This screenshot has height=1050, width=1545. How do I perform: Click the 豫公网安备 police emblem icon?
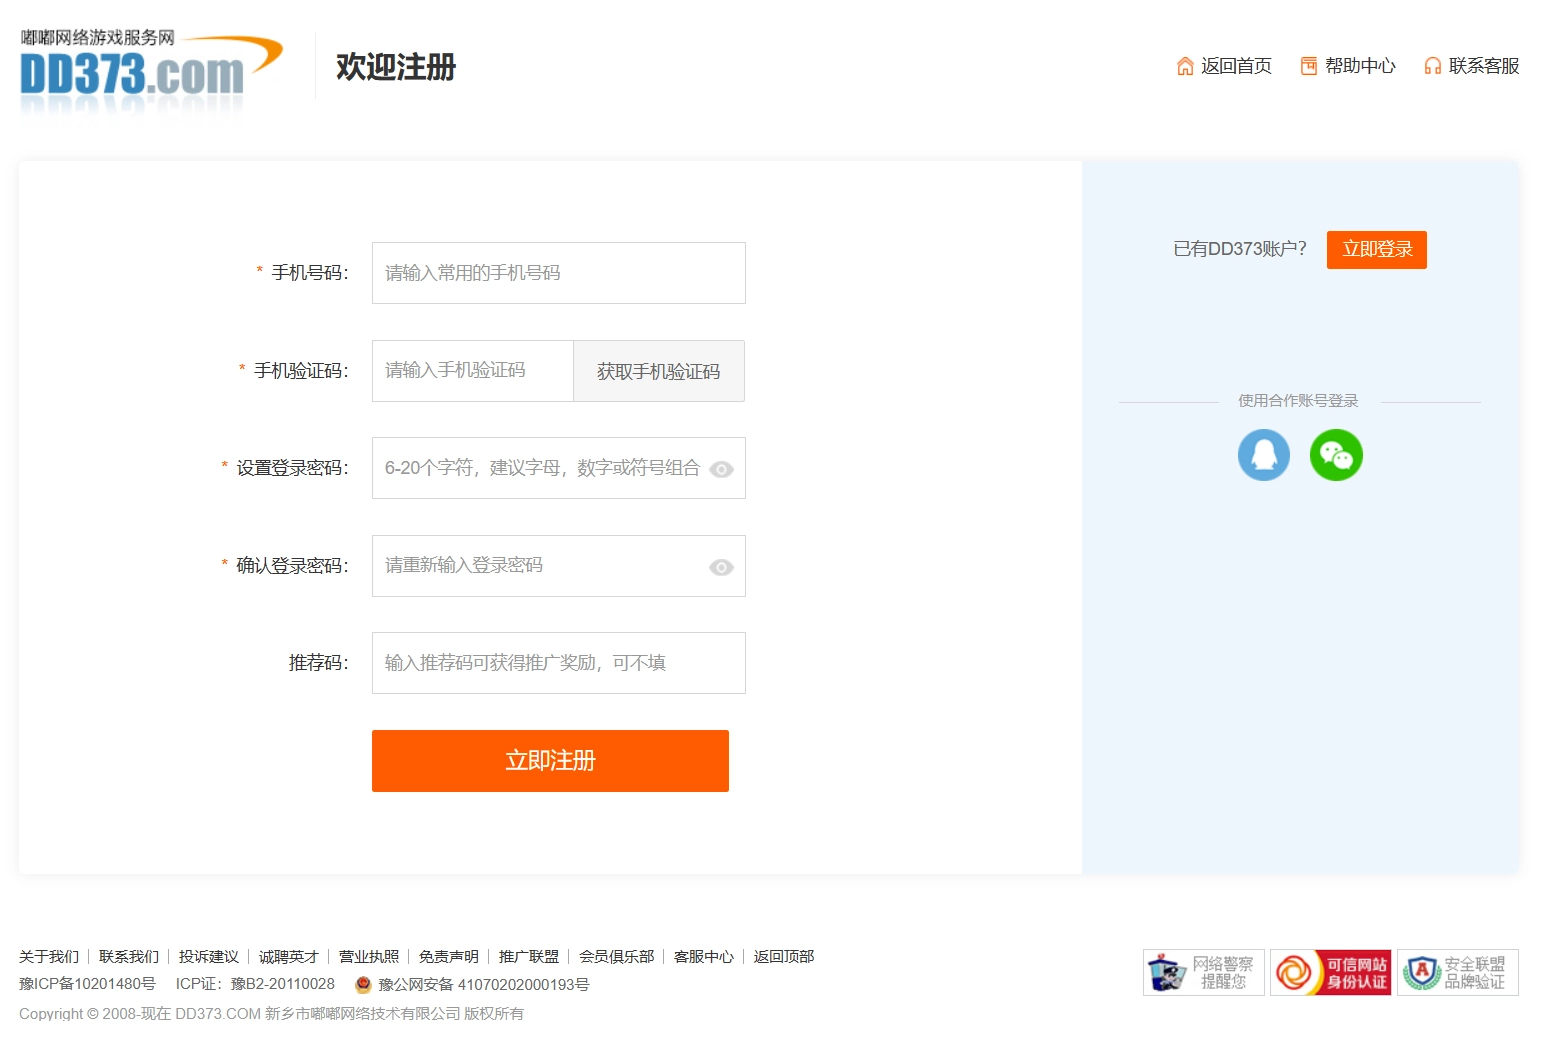363,985
